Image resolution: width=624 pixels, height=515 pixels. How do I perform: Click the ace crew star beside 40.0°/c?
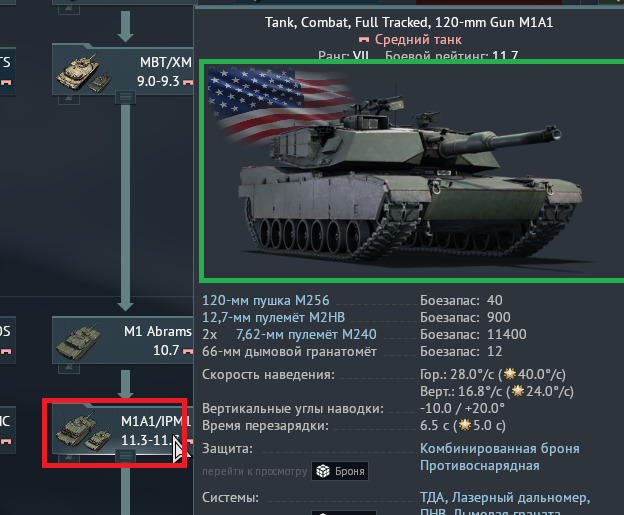pos(509,374)
